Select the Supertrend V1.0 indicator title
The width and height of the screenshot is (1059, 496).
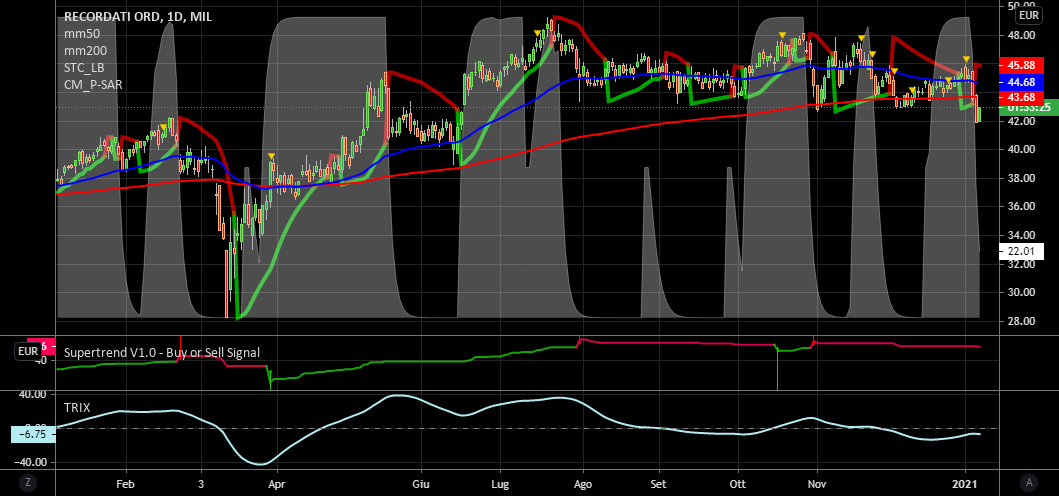[x=161, y=352]
